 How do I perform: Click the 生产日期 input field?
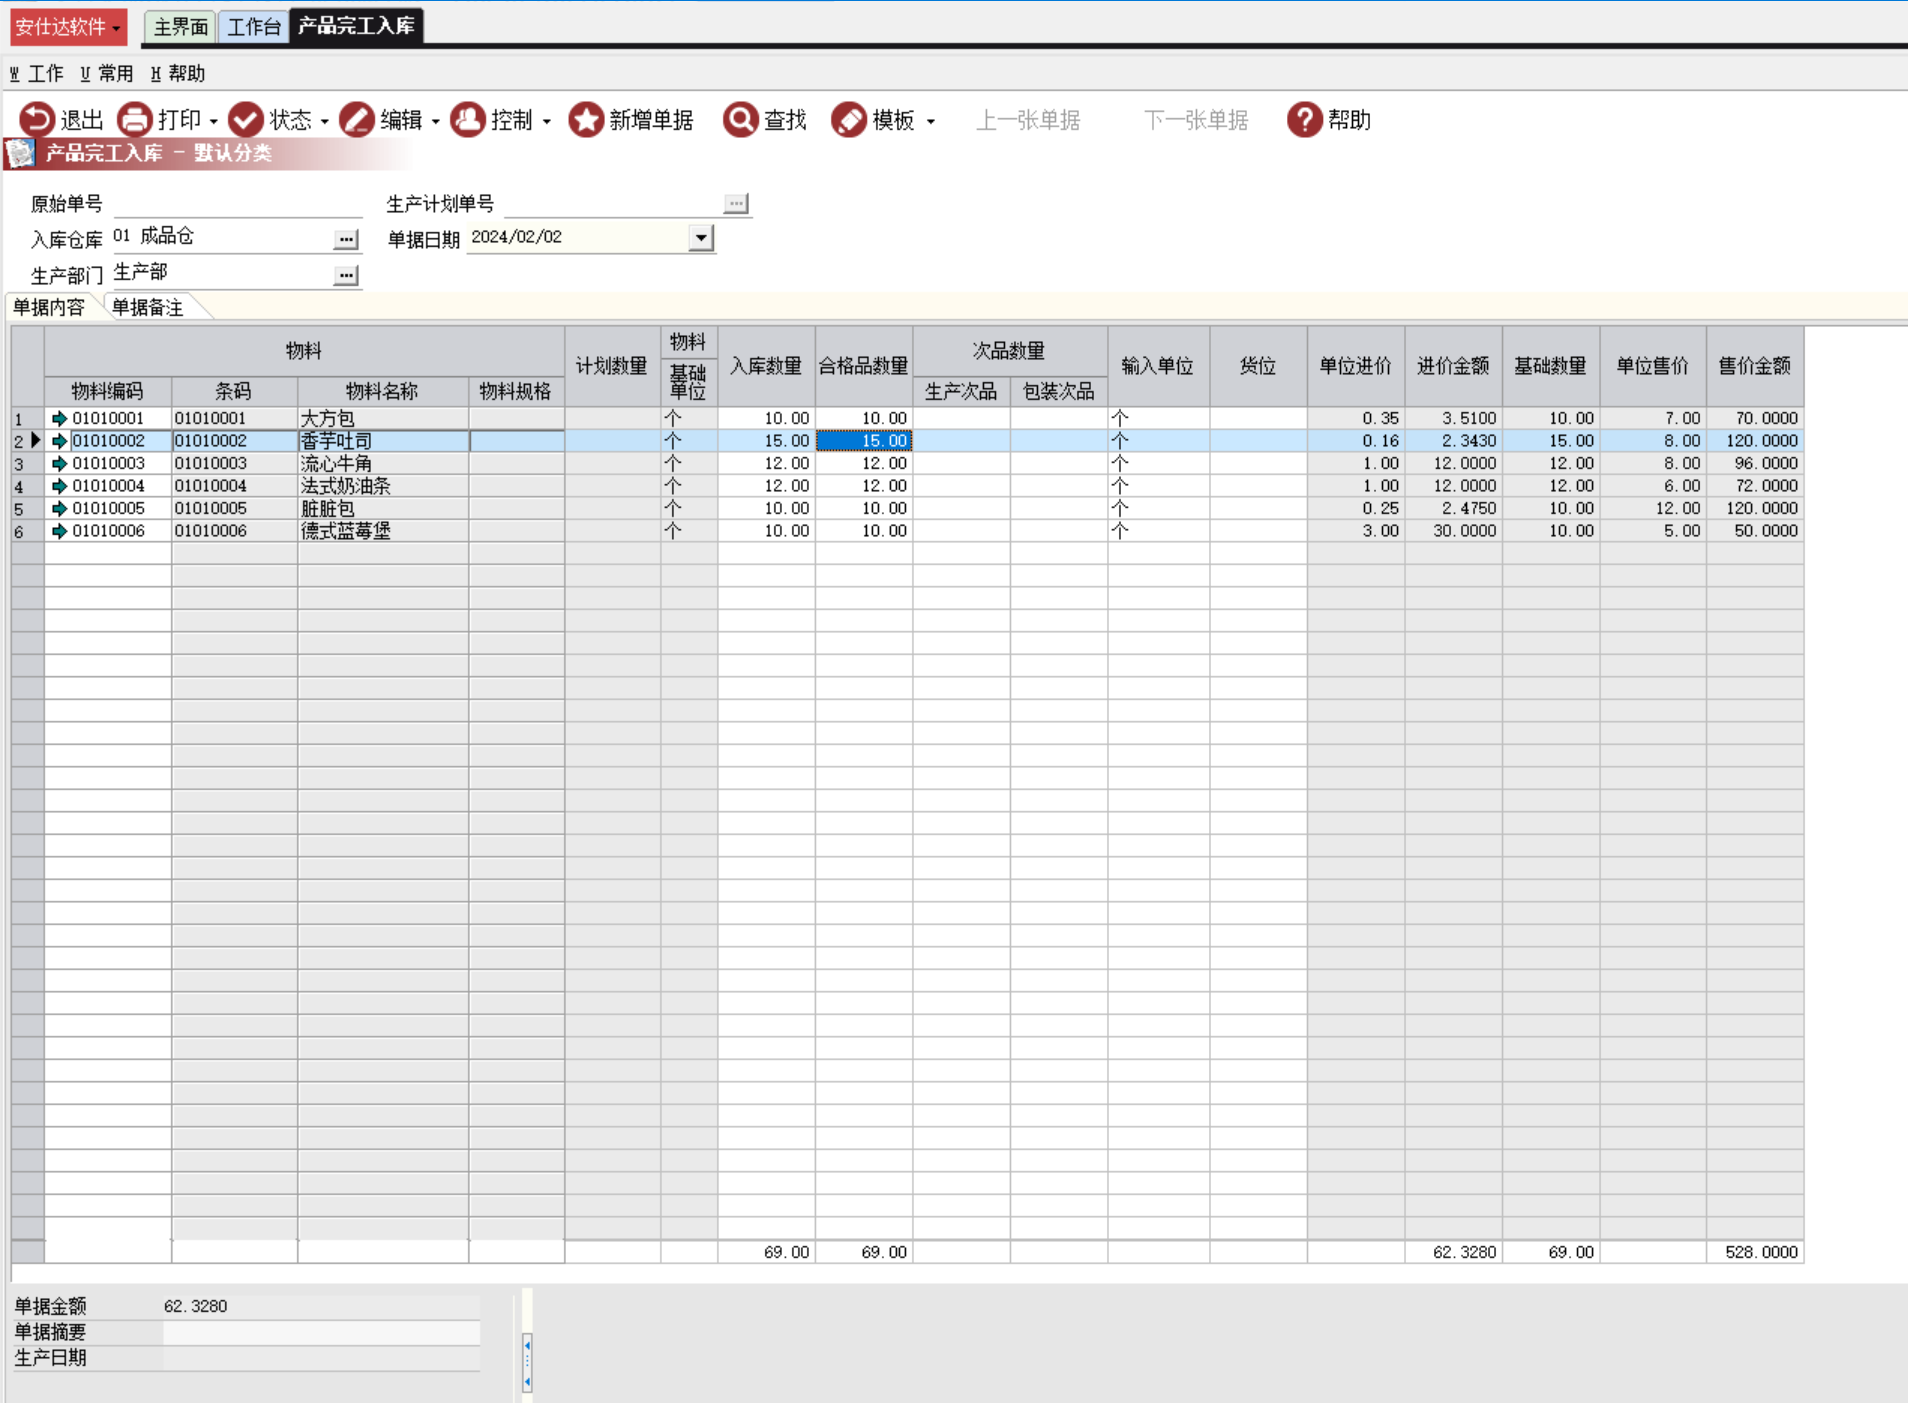pyautogui.click(x=321, y=1358)
